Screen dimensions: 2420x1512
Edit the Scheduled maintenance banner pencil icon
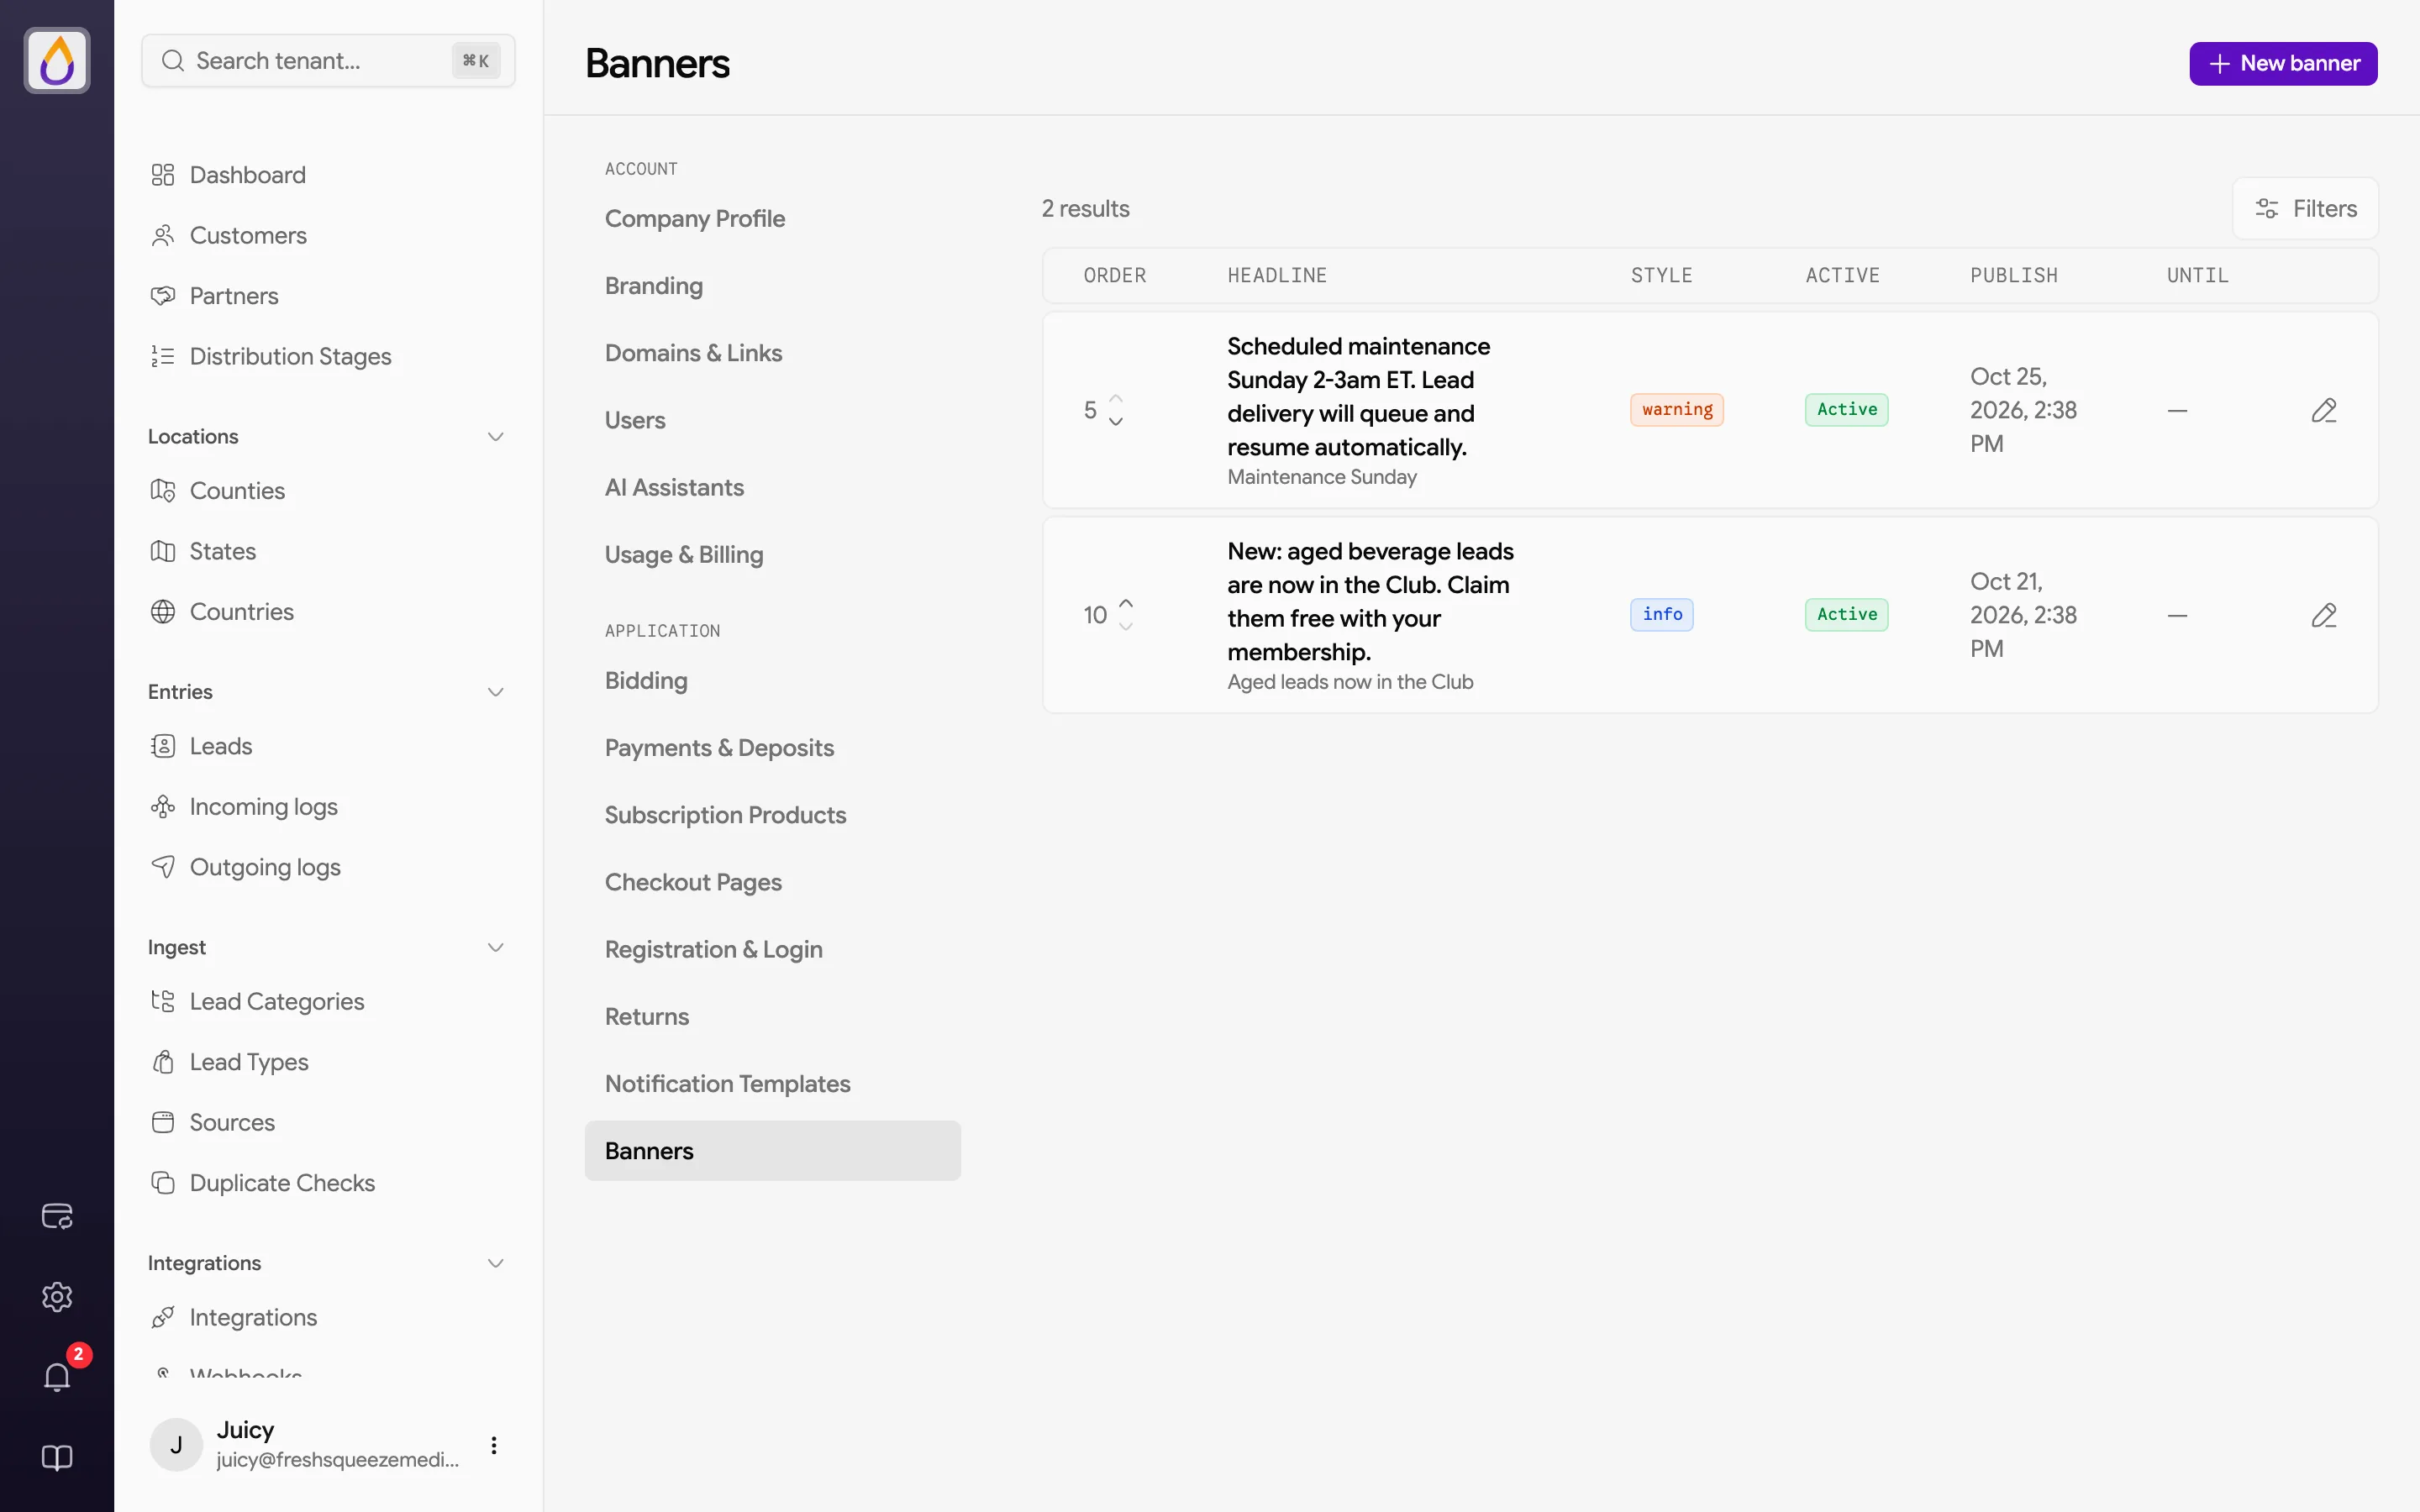tap(2324, 410)
